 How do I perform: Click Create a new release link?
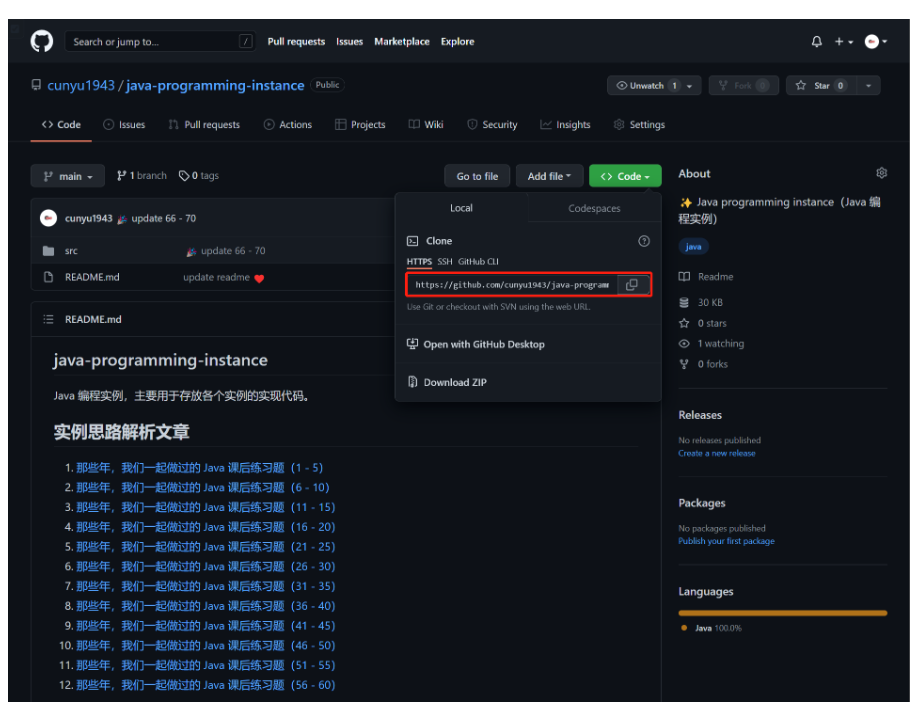tap(717, 453)
